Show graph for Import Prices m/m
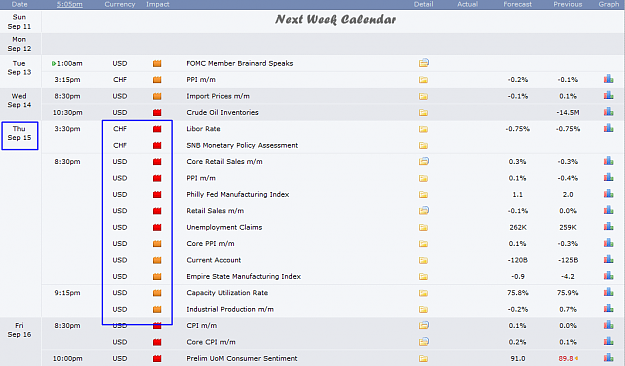 click(608, 96)
